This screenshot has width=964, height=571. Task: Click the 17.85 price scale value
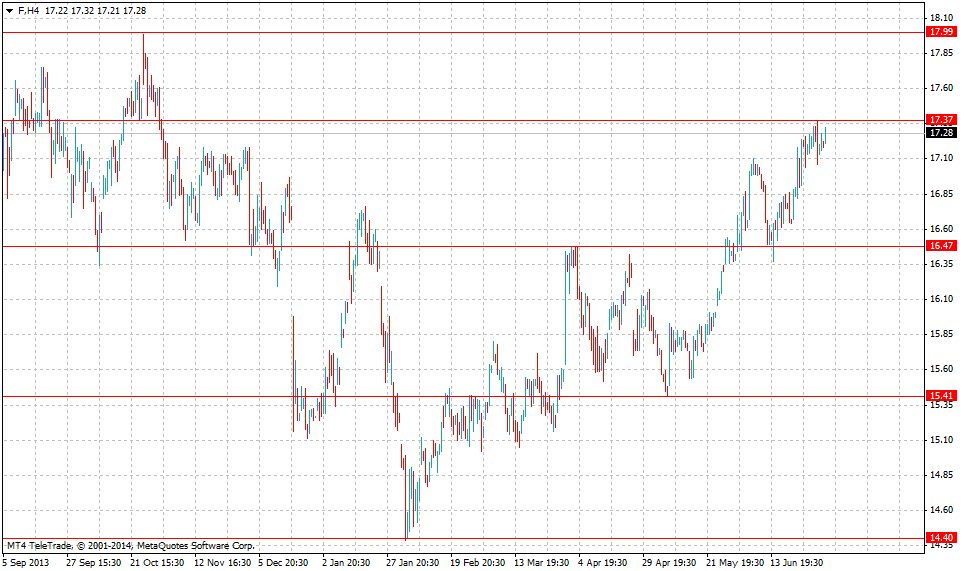941,53
